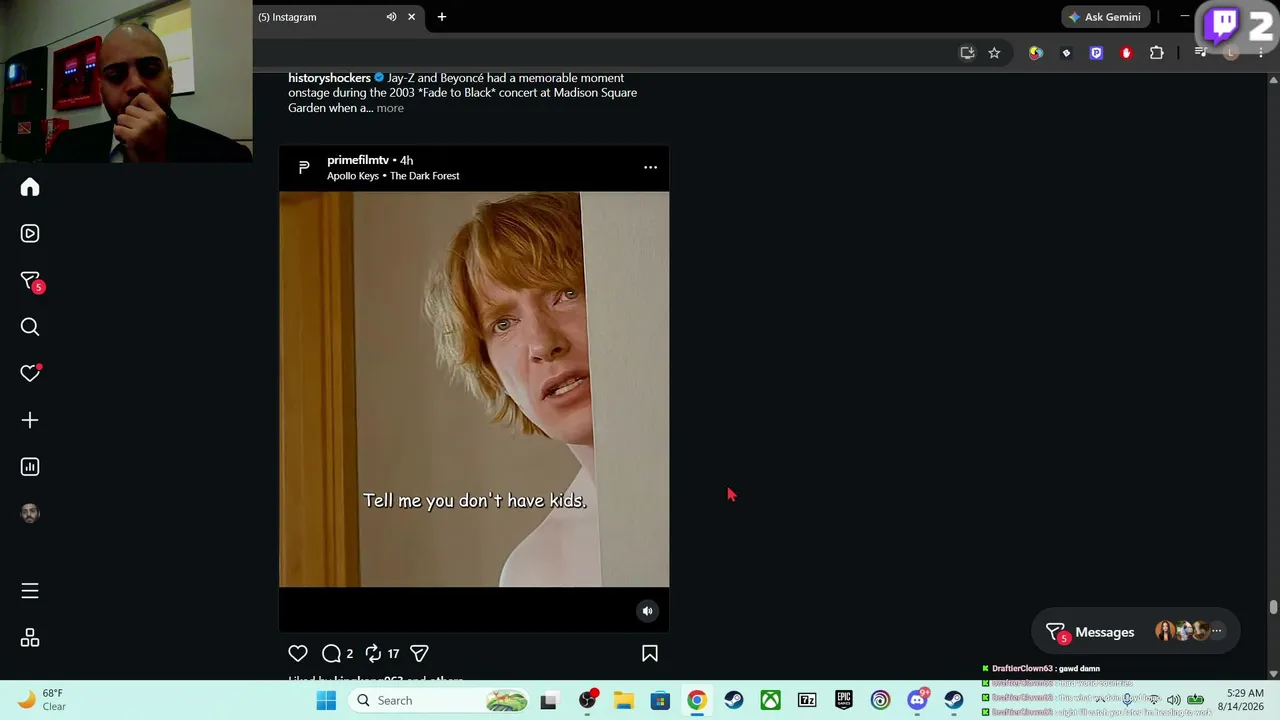Open Instagram search
This screenshot has height=720, width=1280.
click(30, 327)
